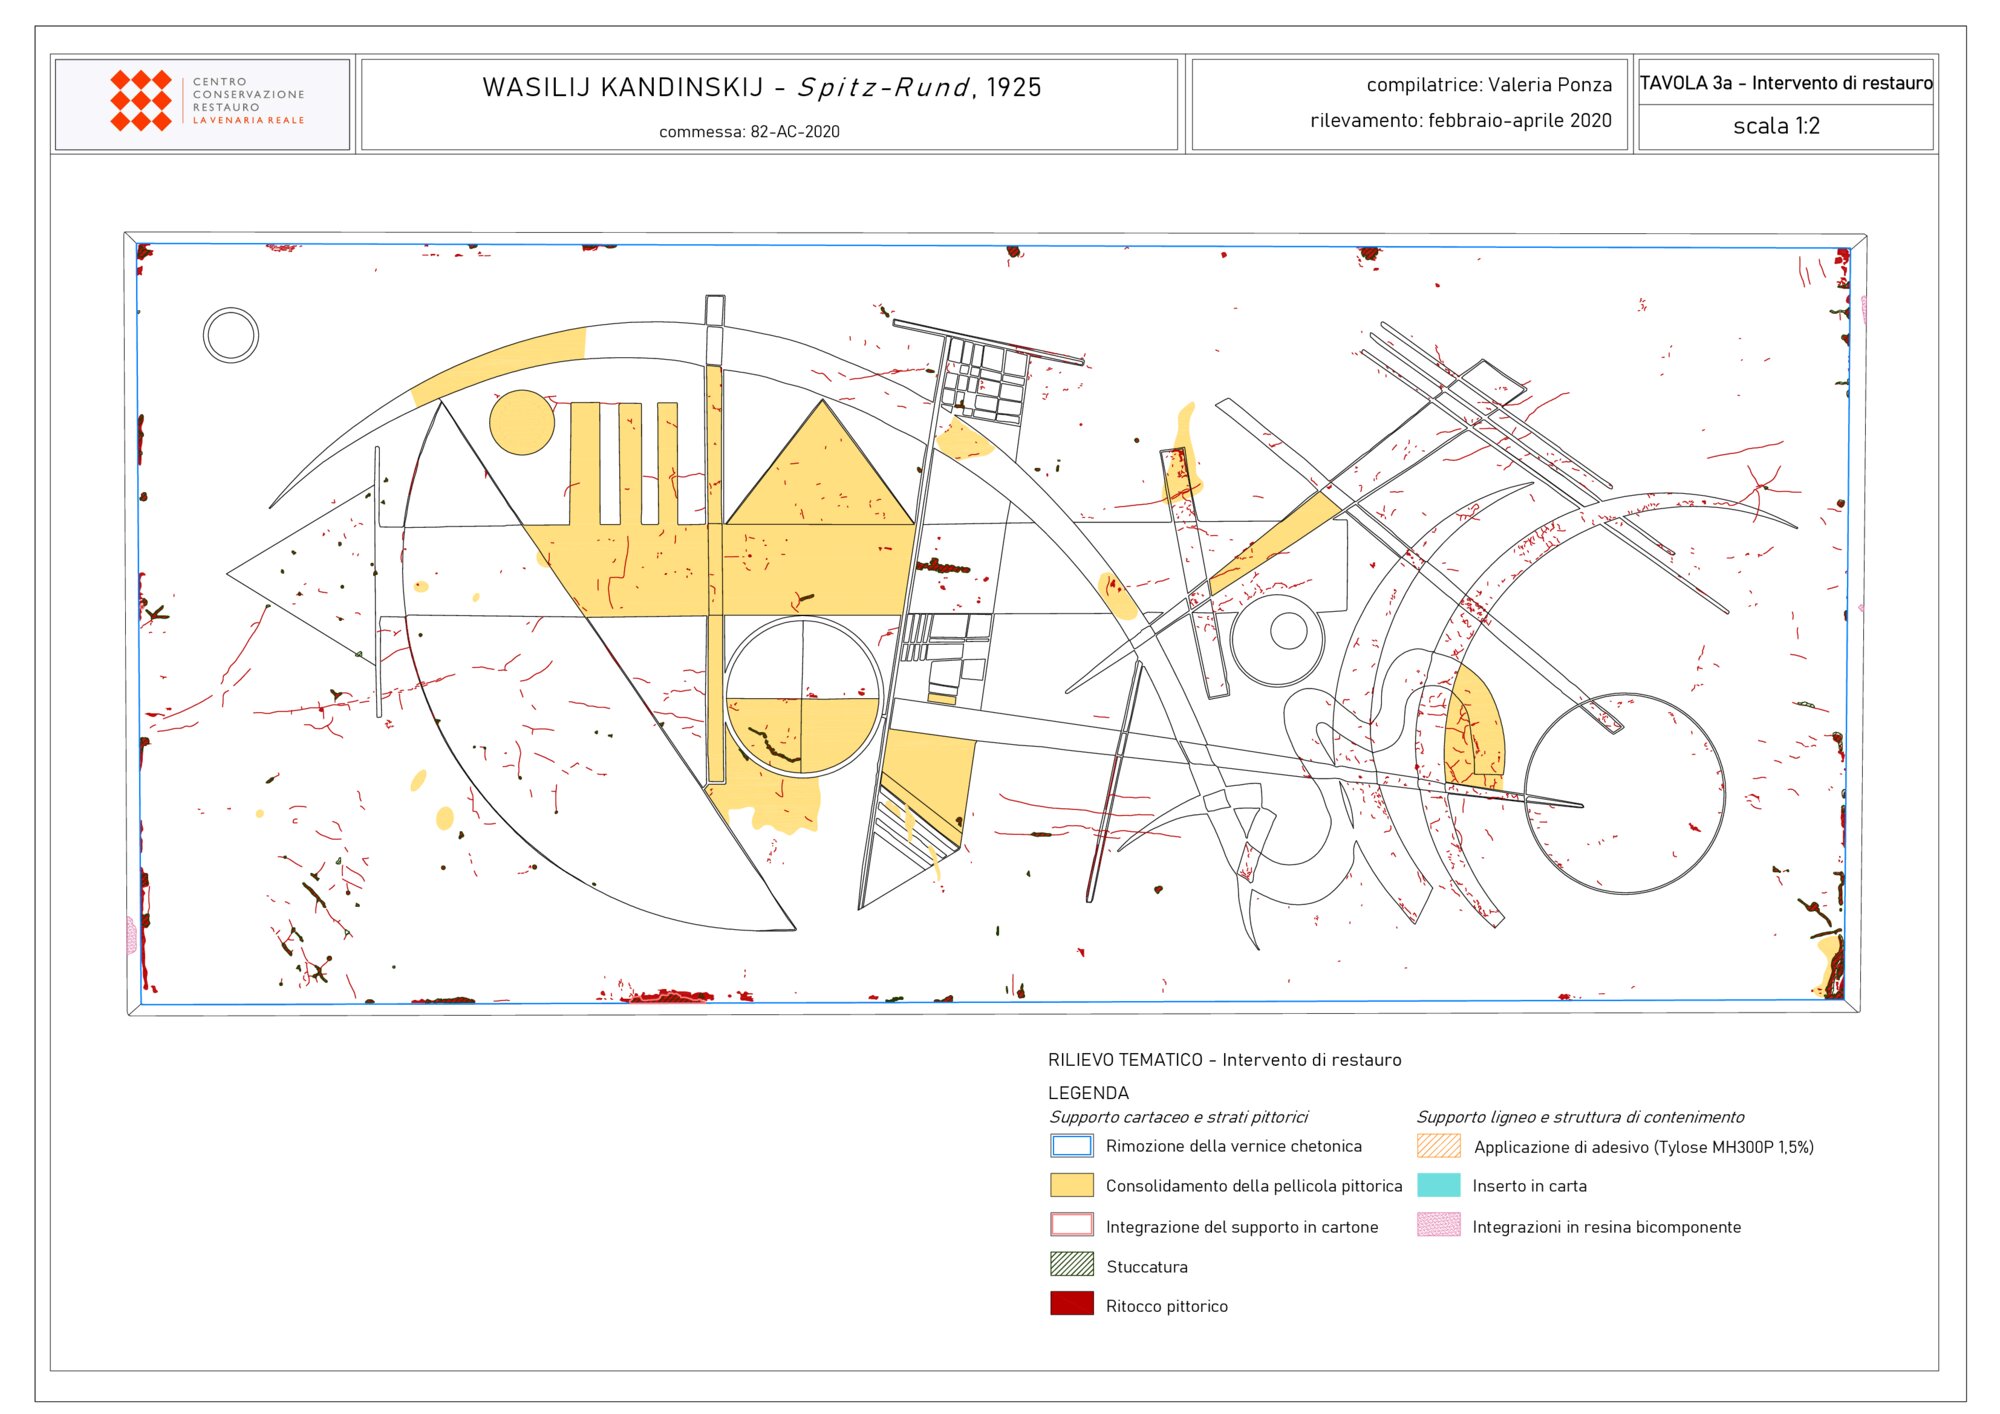Select the 'scala 1:2' text

tap(1776, 126)
